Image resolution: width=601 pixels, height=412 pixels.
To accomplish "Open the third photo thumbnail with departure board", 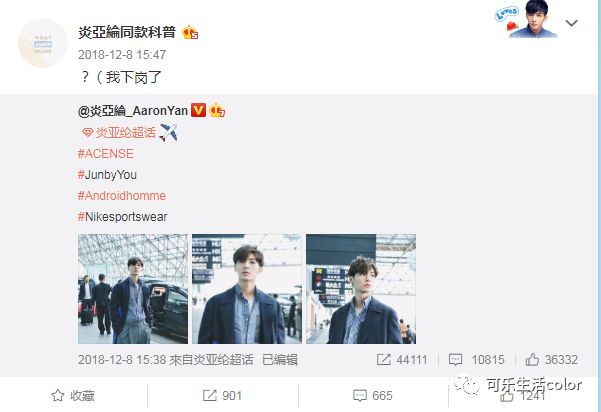I will coord(361,289).
